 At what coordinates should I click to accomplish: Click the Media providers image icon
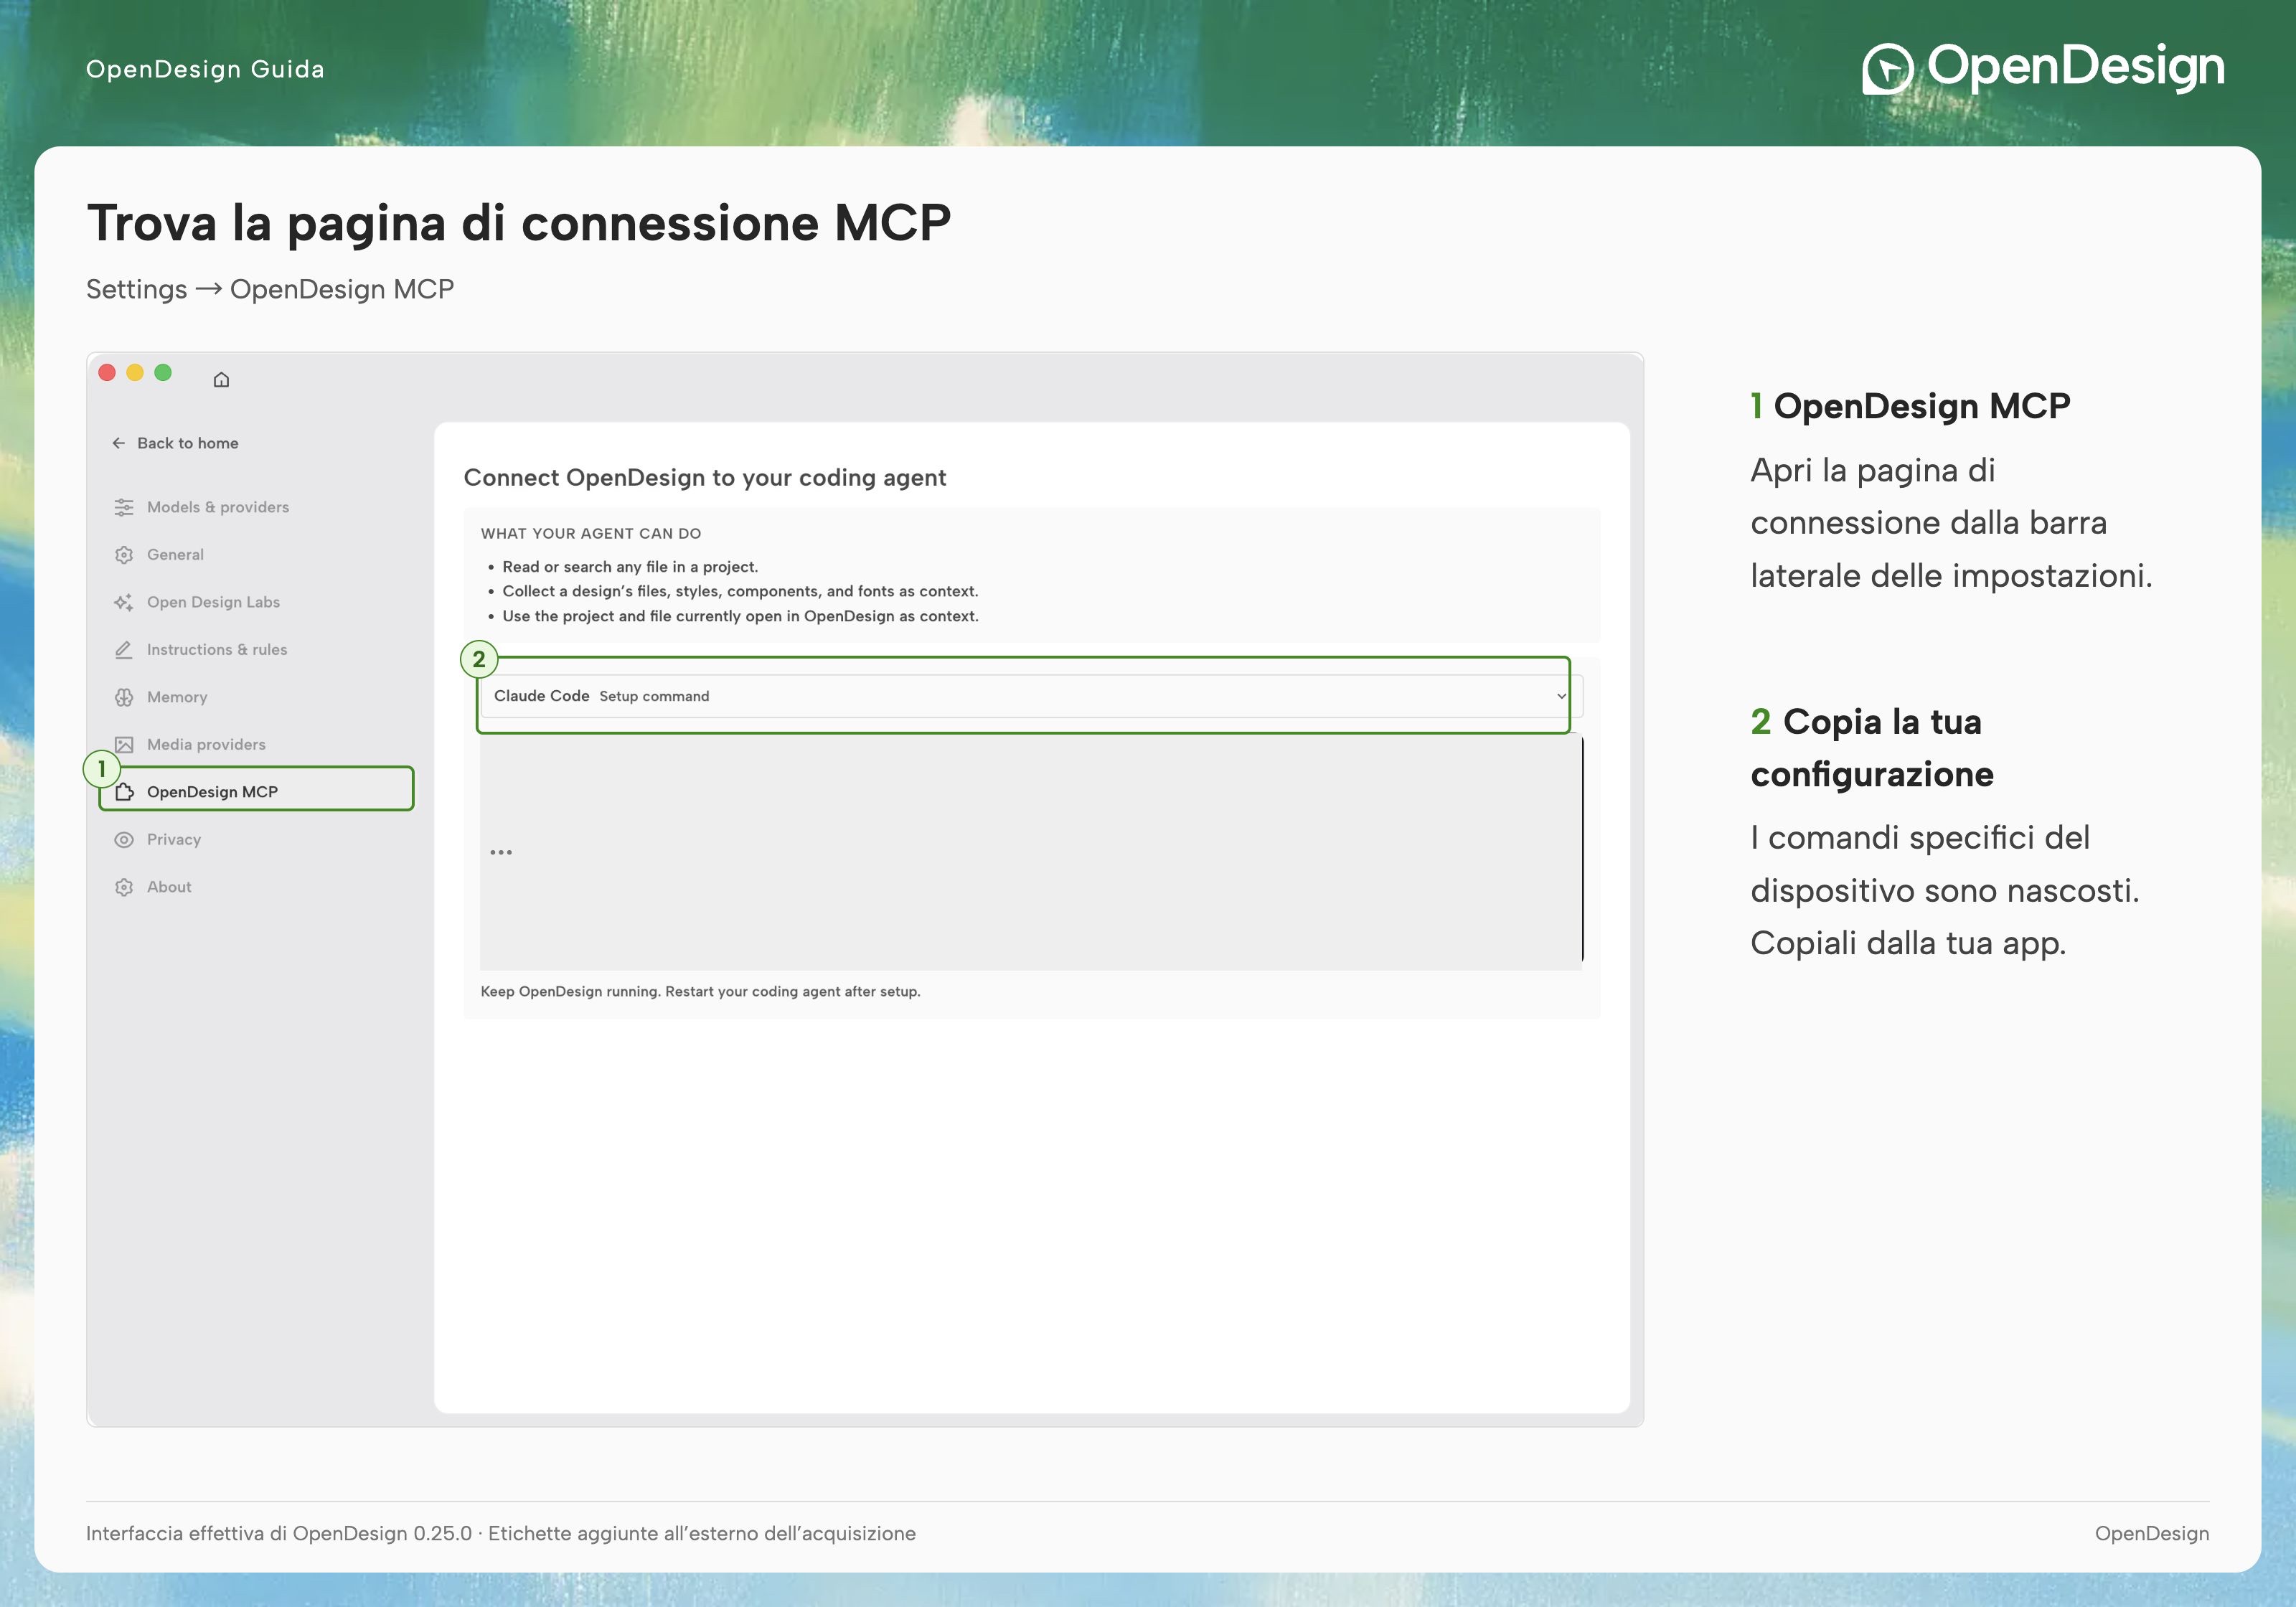click(x=124, y=745)
